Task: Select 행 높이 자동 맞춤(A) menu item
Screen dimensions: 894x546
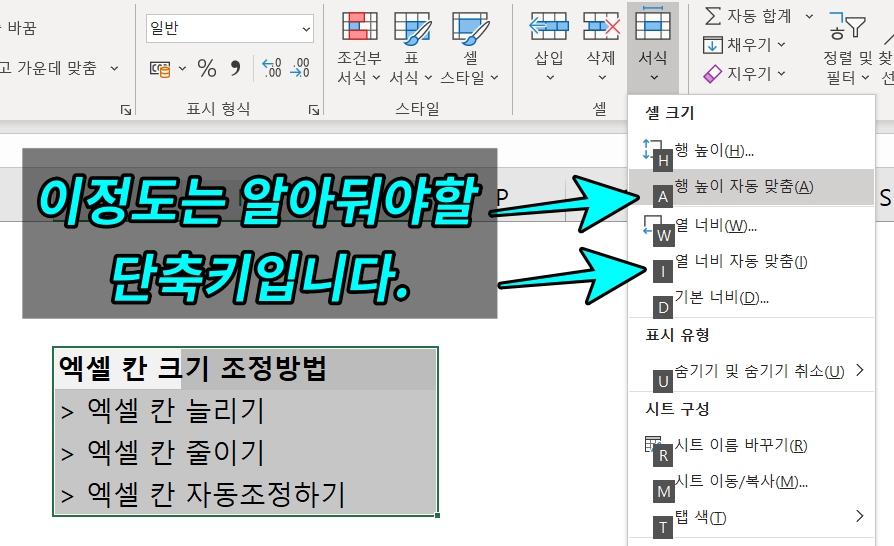Action: (751, 187)
